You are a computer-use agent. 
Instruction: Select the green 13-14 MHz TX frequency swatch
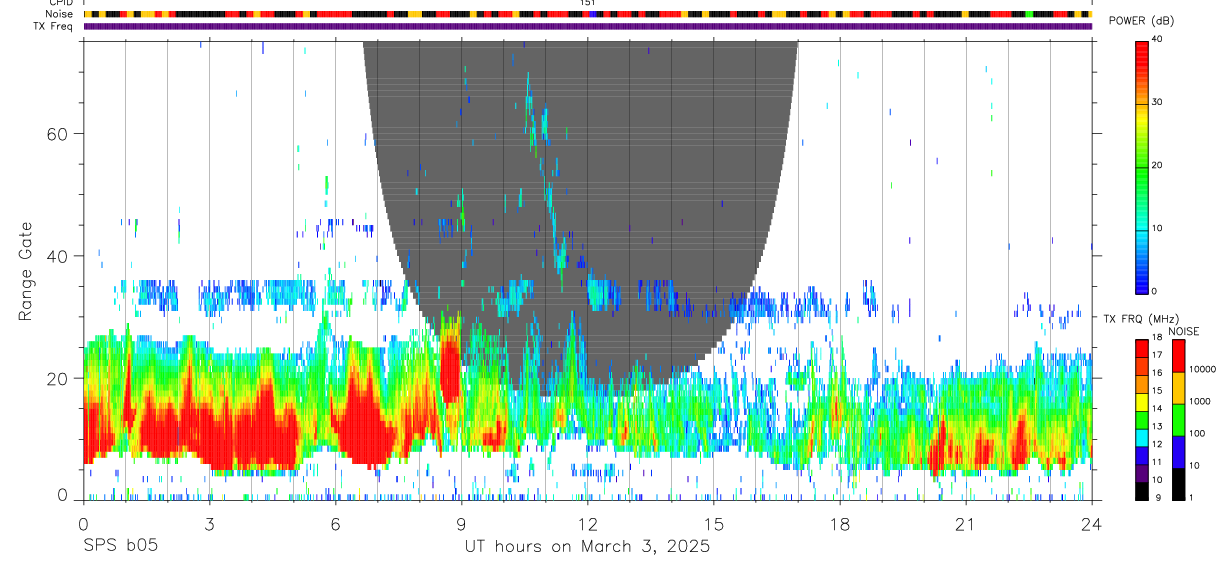[x=1142, y=420]
